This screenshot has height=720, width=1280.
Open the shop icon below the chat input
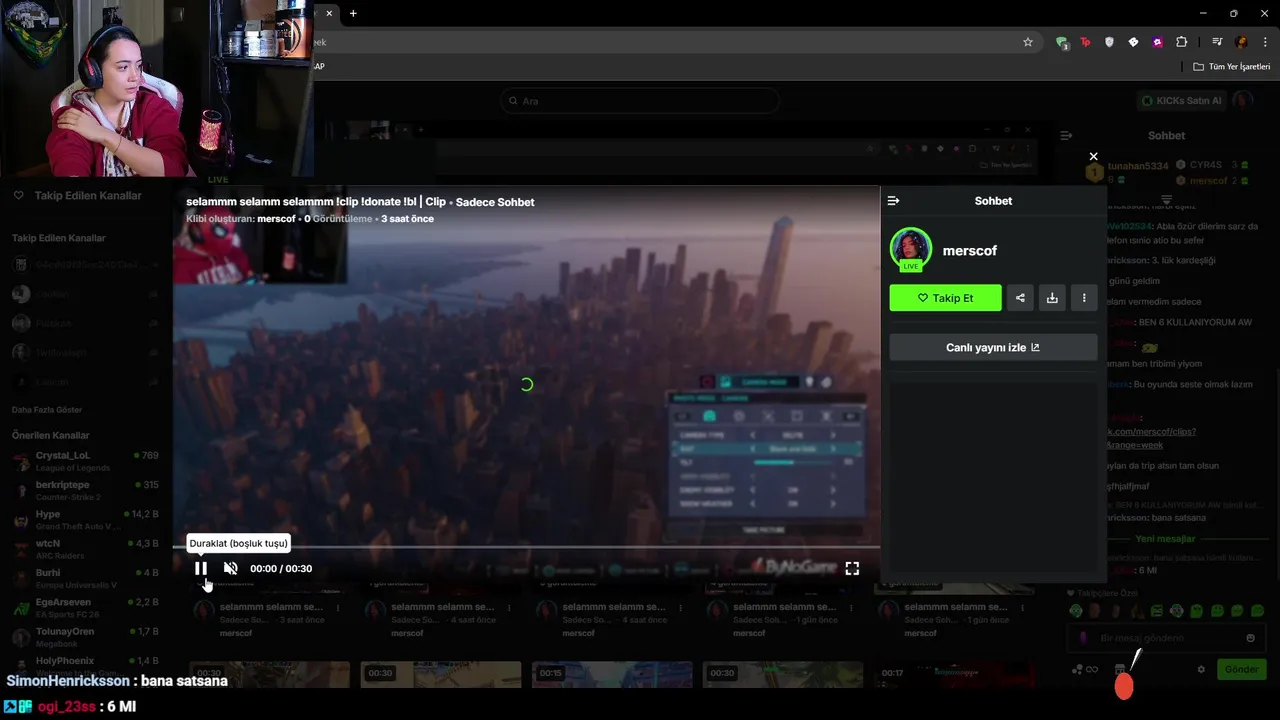tap(1120, 669)
